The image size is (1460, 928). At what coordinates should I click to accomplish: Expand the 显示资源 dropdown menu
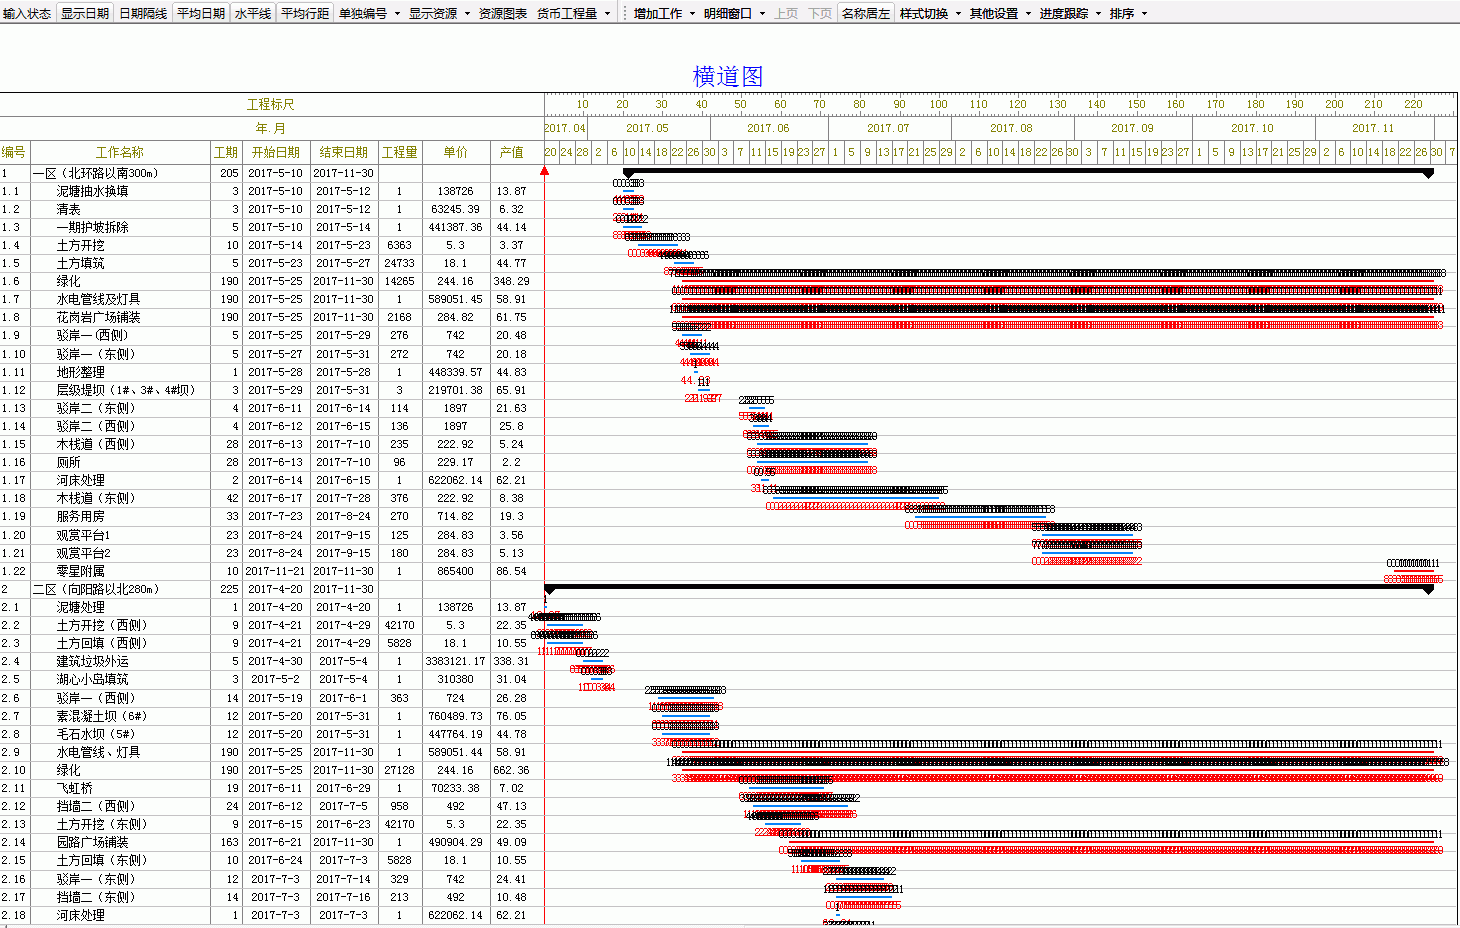[439, 13]
